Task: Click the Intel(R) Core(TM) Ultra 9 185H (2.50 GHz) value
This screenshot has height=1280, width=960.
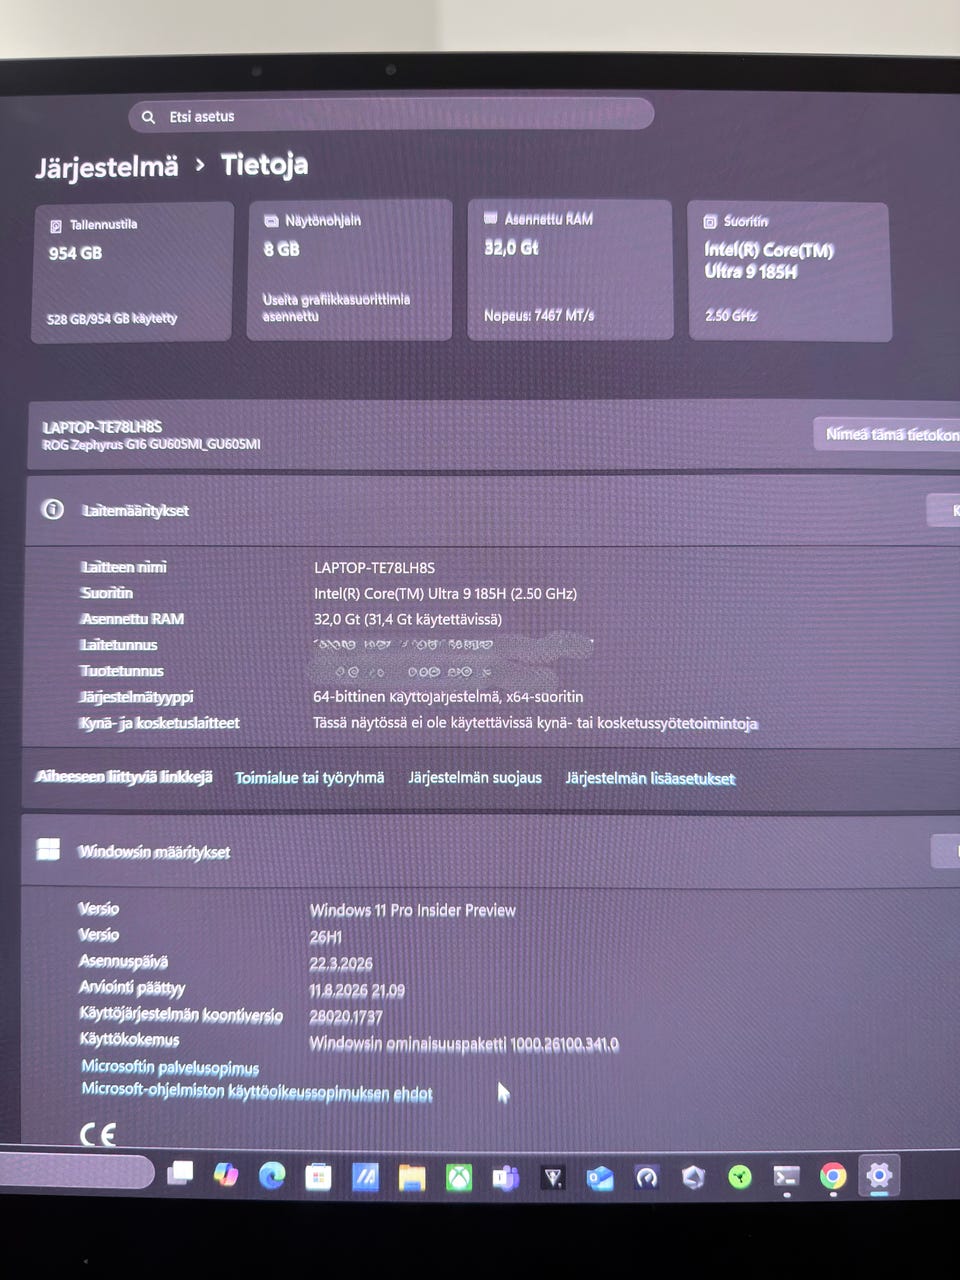Action: pyautogui.click(x=445, y=593)
